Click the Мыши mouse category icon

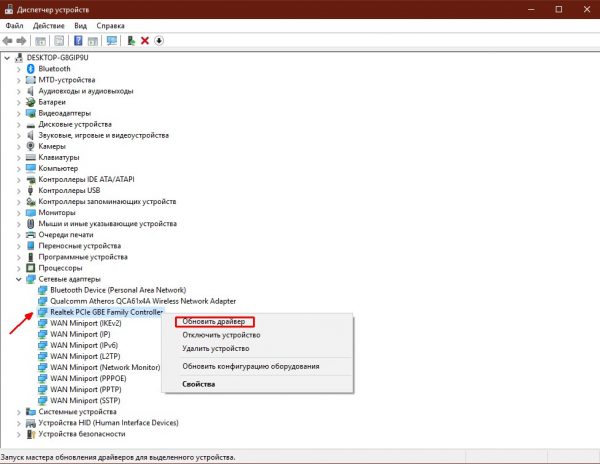pyautogui.click(x=31, y=224)
